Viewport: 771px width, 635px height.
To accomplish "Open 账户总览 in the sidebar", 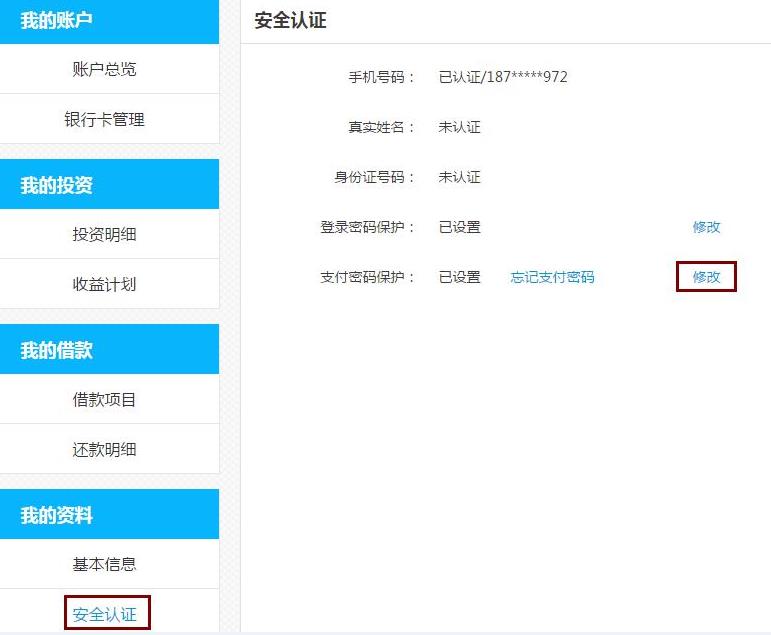I will click(104, 69).
